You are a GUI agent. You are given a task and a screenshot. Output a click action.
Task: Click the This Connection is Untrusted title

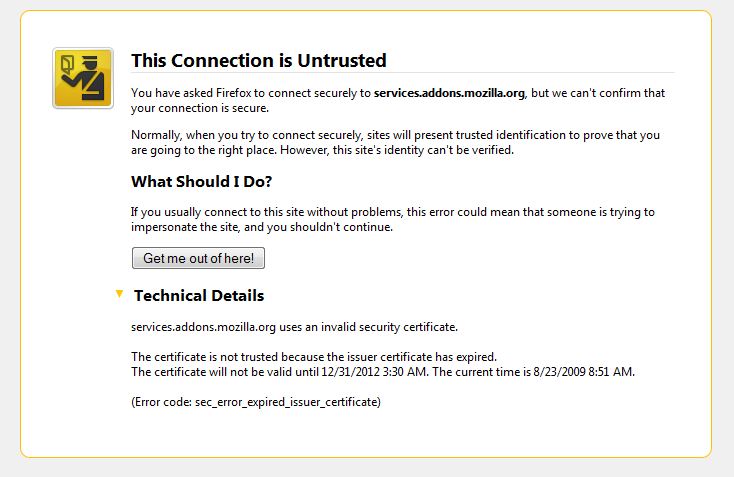click(x=259, y=60)
